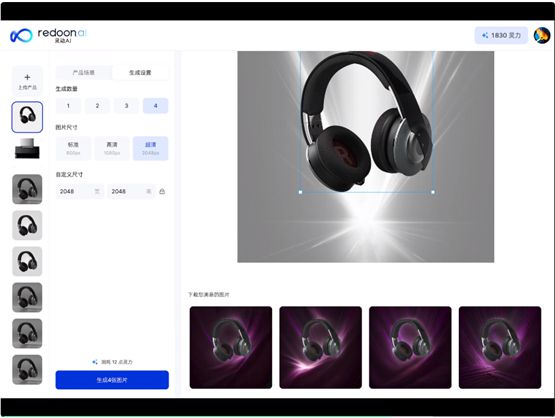Click the custom height 2048 field
555x418 pixels.
click(131, 191)
